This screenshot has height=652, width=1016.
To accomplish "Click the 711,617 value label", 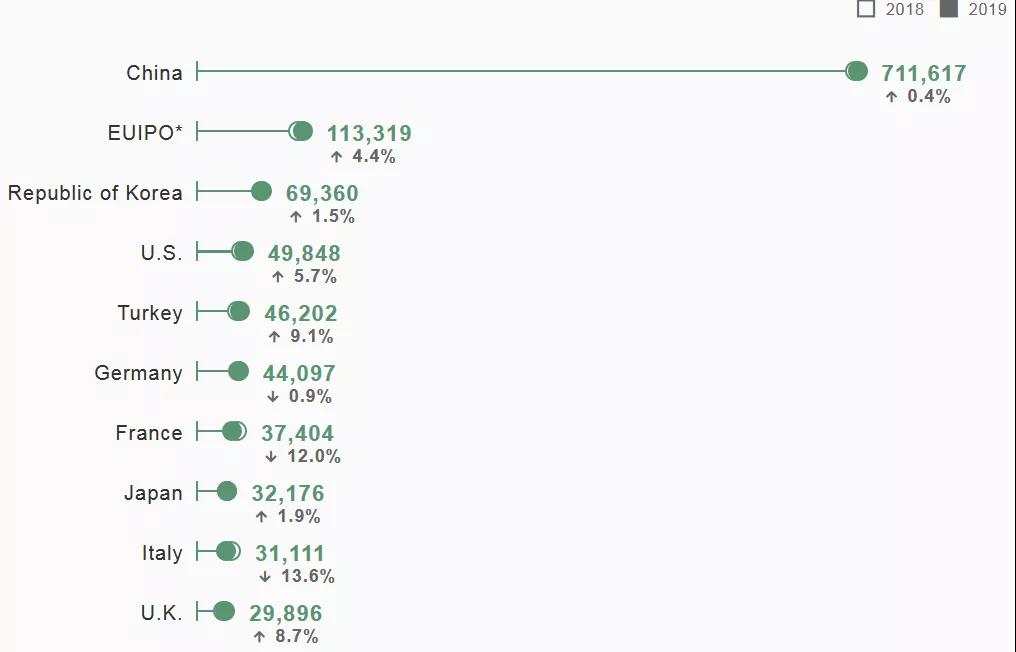I will (x=923, y=73).
